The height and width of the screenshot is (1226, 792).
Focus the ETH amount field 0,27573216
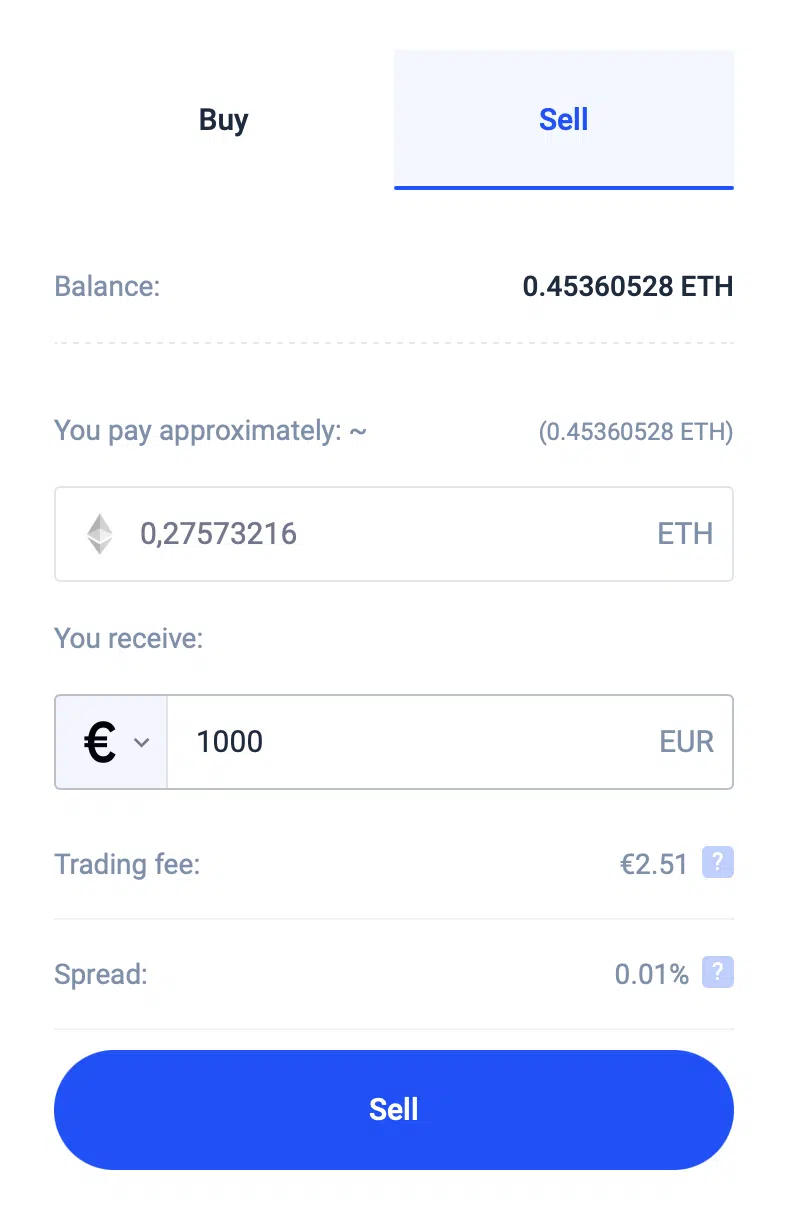(x=394, y=534)
